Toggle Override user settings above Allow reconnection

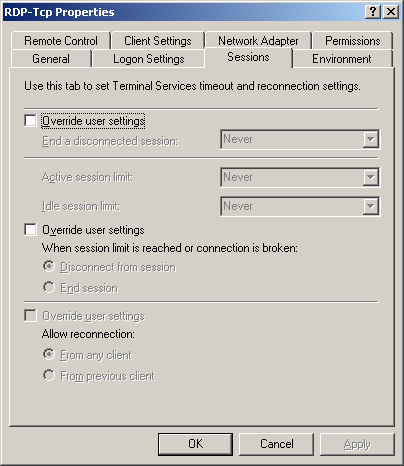click(30, 316)
